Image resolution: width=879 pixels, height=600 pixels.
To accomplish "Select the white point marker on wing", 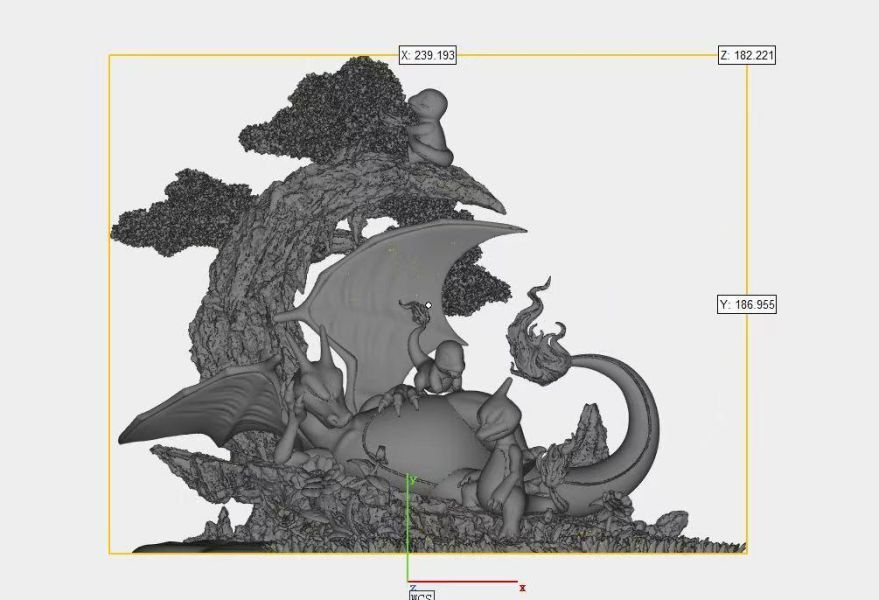I will click(x=429, y=305).
